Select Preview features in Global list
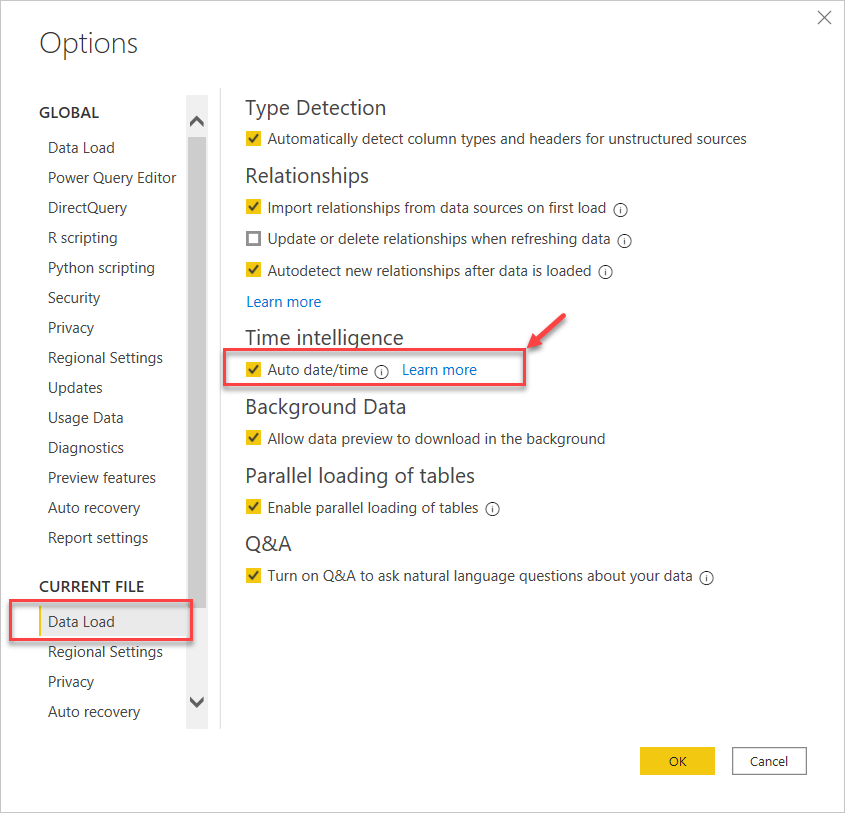The height and width of the screenshot is (813, 845). (x=102, y=478)
